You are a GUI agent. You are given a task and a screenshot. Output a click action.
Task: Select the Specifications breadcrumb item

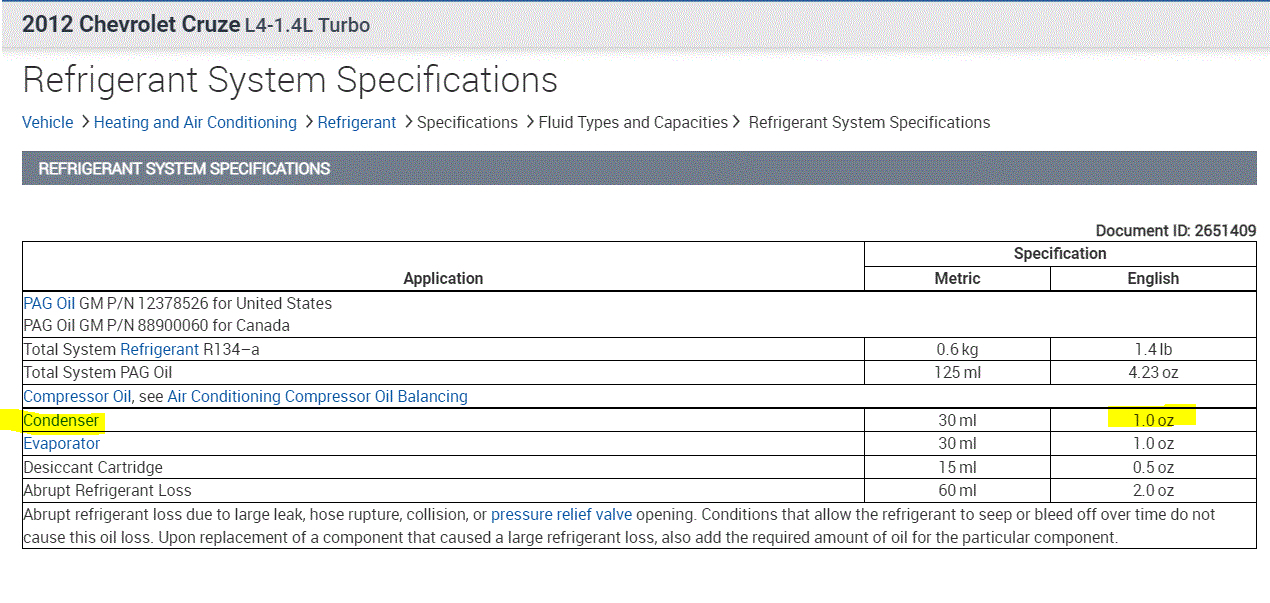pos(467,122)
